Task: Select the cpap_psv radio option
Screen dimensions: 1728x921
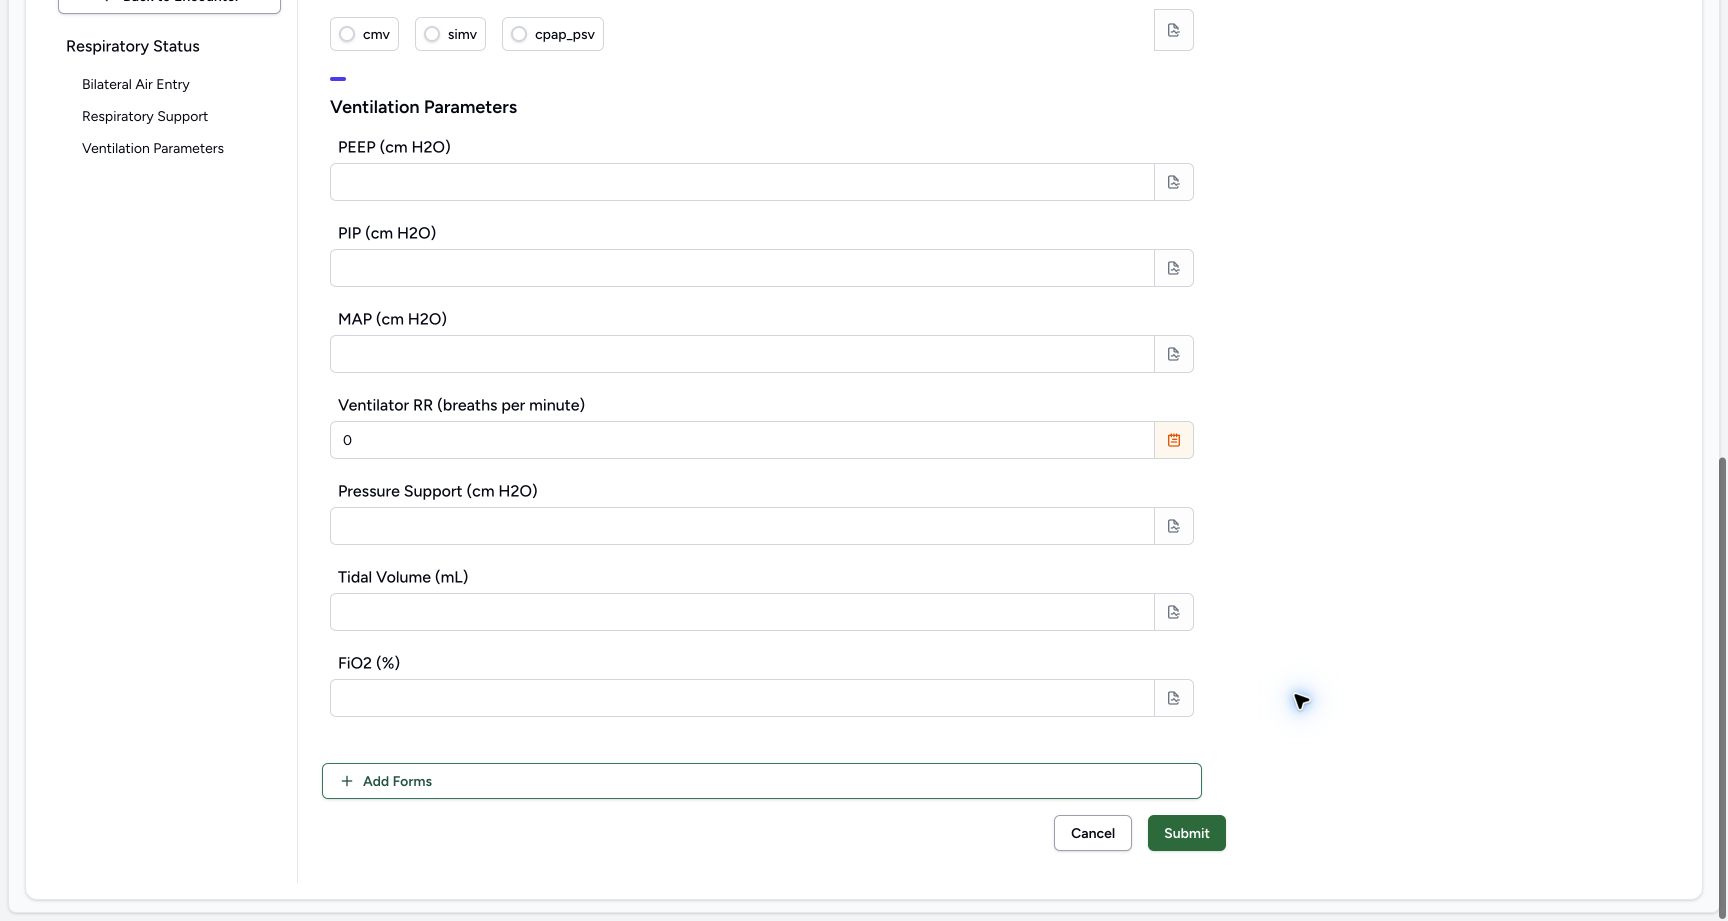Action: pos(519,34)
